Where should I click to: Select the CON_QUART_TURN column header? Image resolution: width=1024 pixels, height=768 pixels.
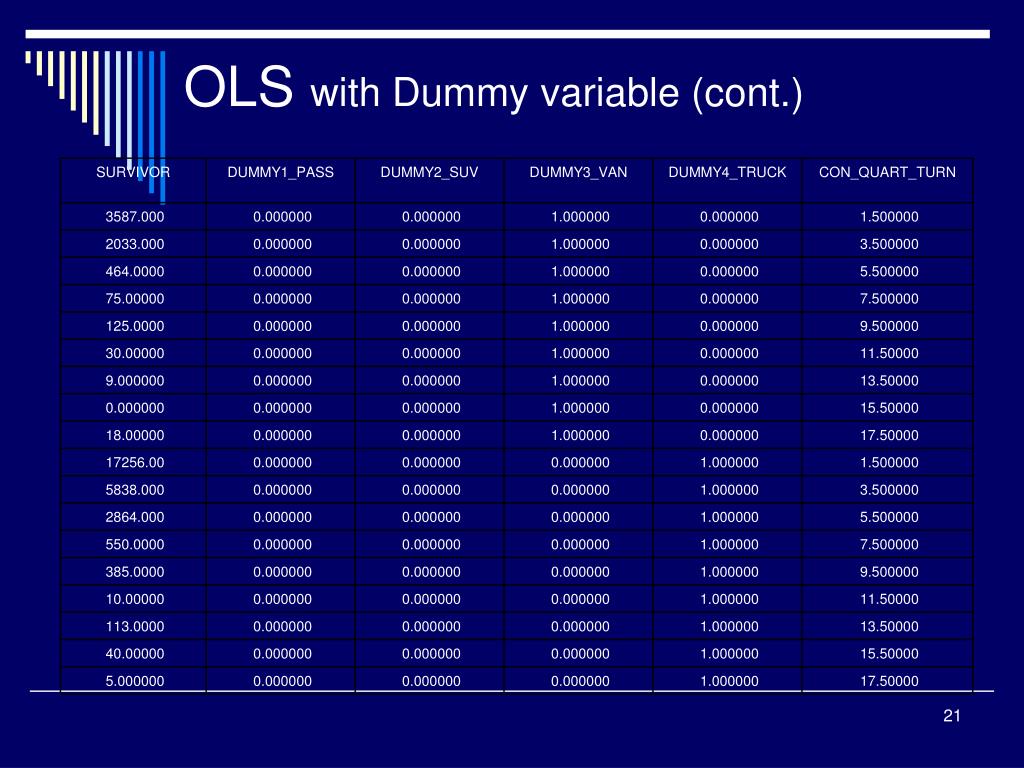(x=888, y=172)
